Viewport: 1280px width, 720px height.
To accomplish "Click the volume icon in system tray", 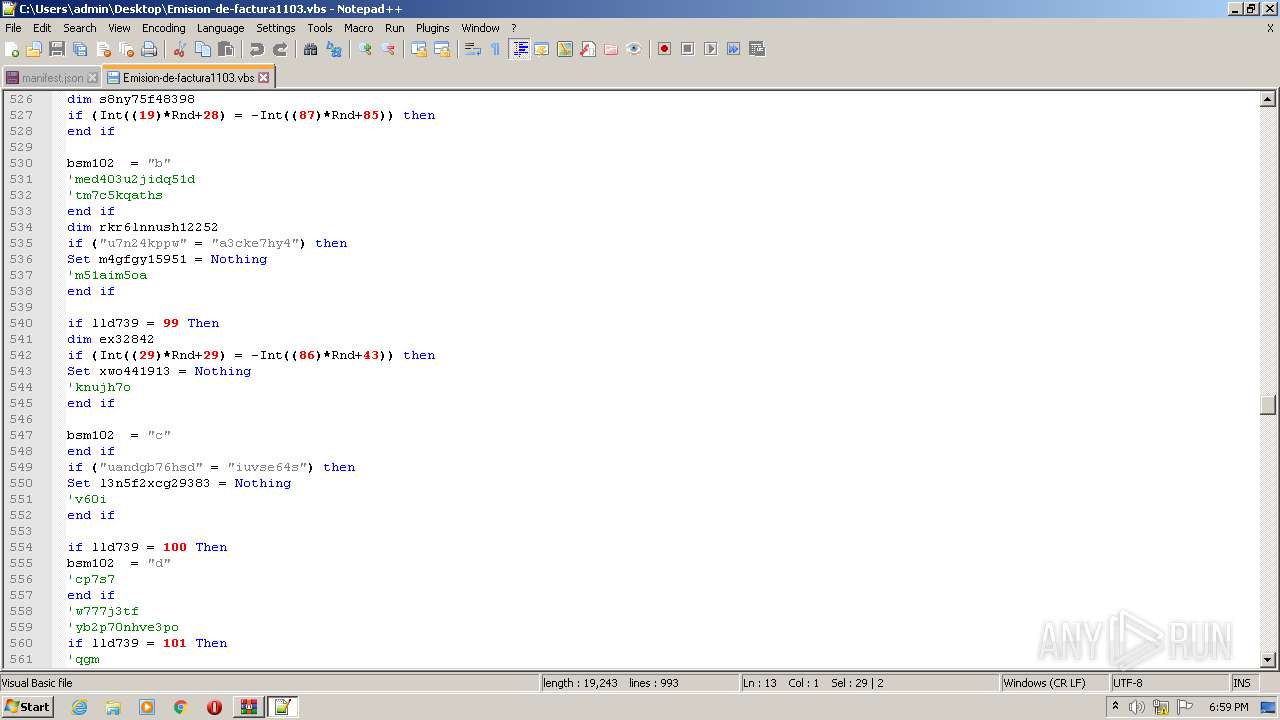I will [1137, 707].
